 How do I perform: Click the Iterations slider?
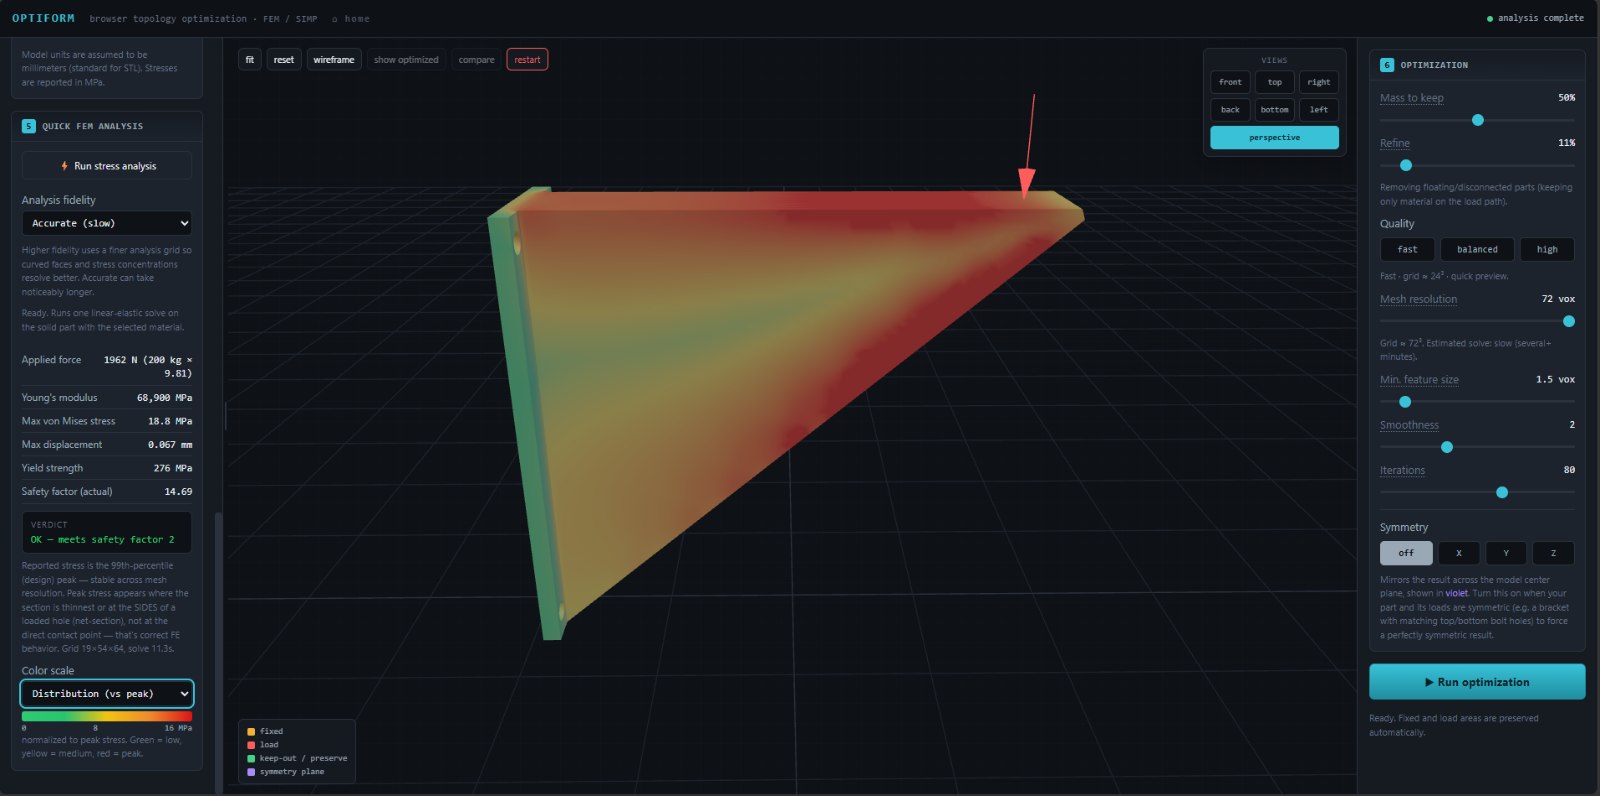pos(1477,492)
